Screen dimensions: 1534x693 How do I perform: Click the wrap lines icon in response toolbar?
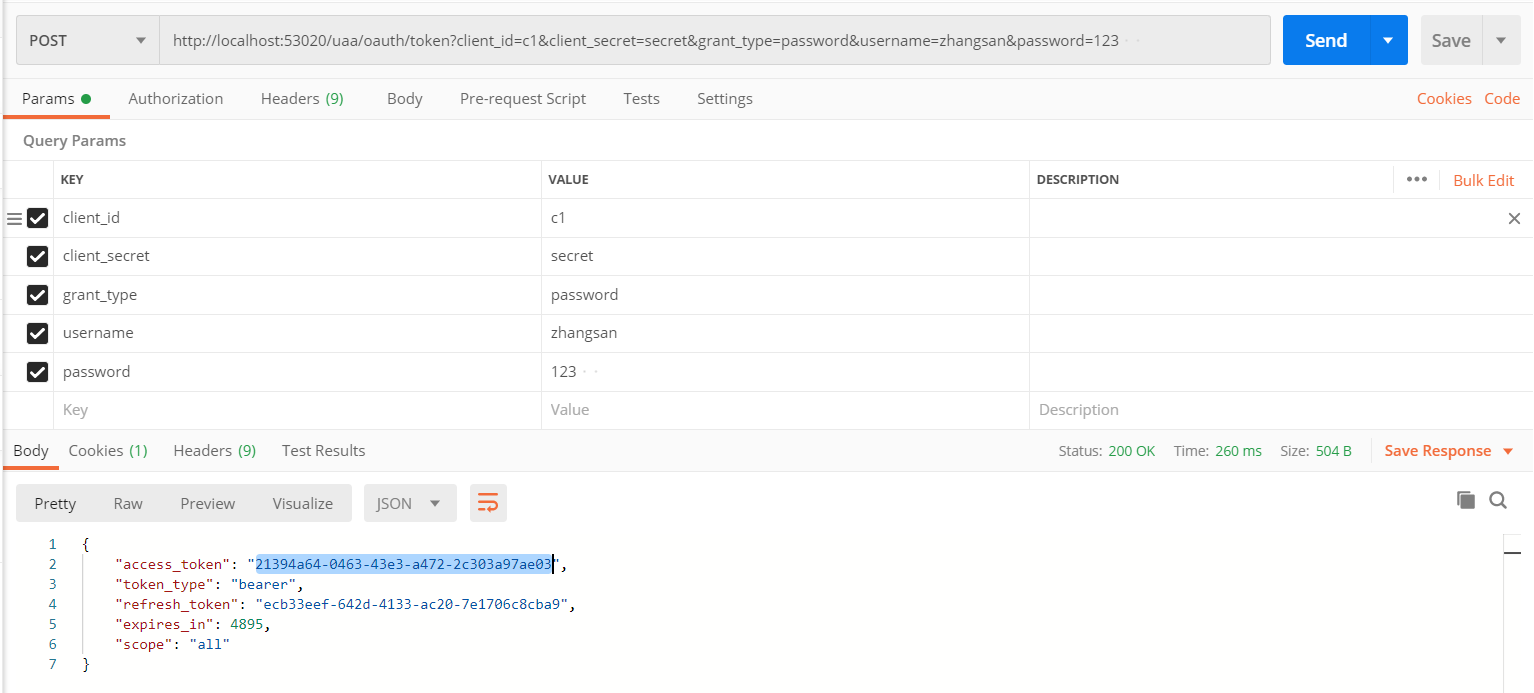click(488, 503)
